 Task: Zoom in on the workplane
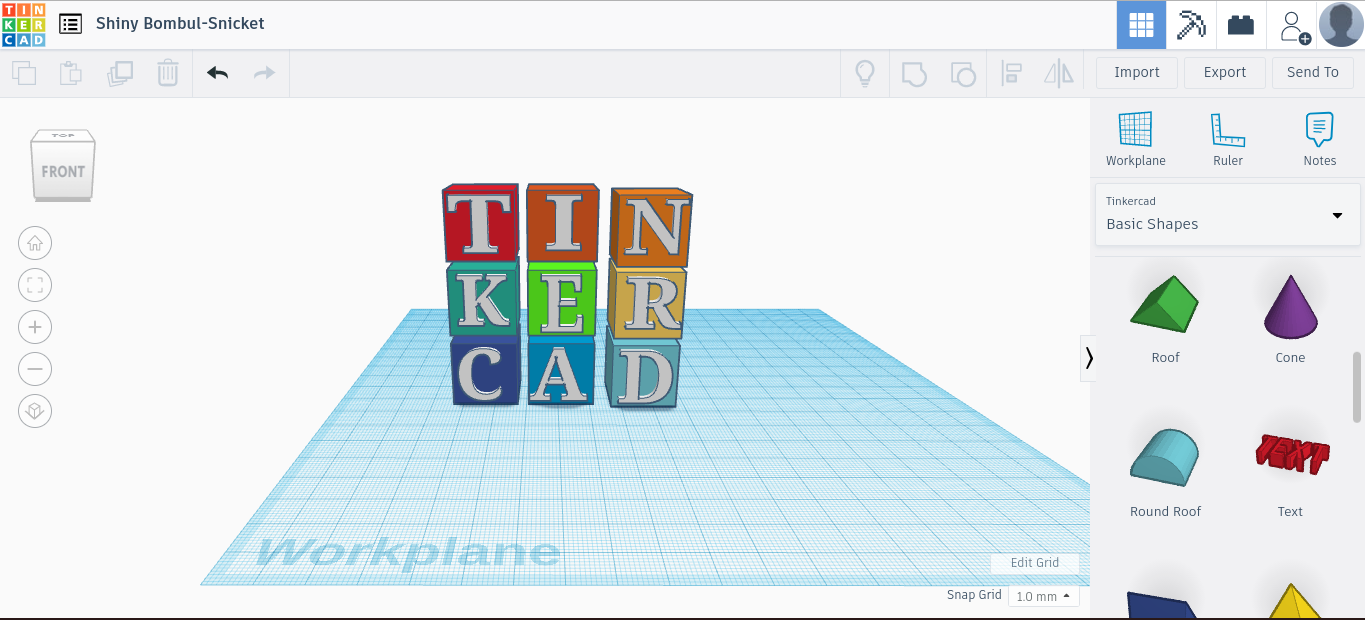35,327
